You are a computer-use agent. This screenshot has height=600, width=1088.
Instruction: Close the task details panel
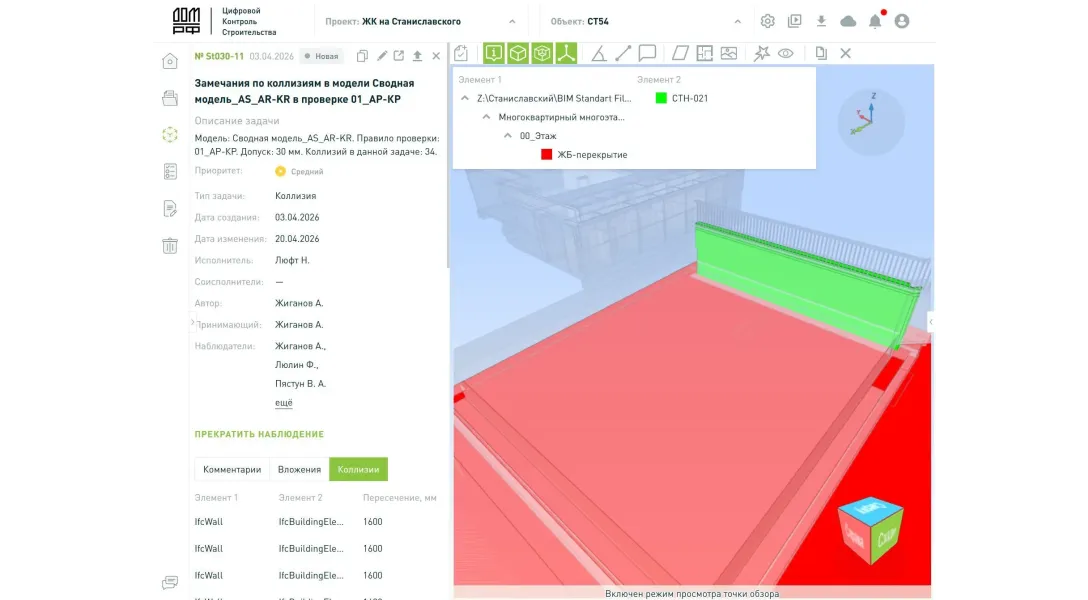point(436,56)
